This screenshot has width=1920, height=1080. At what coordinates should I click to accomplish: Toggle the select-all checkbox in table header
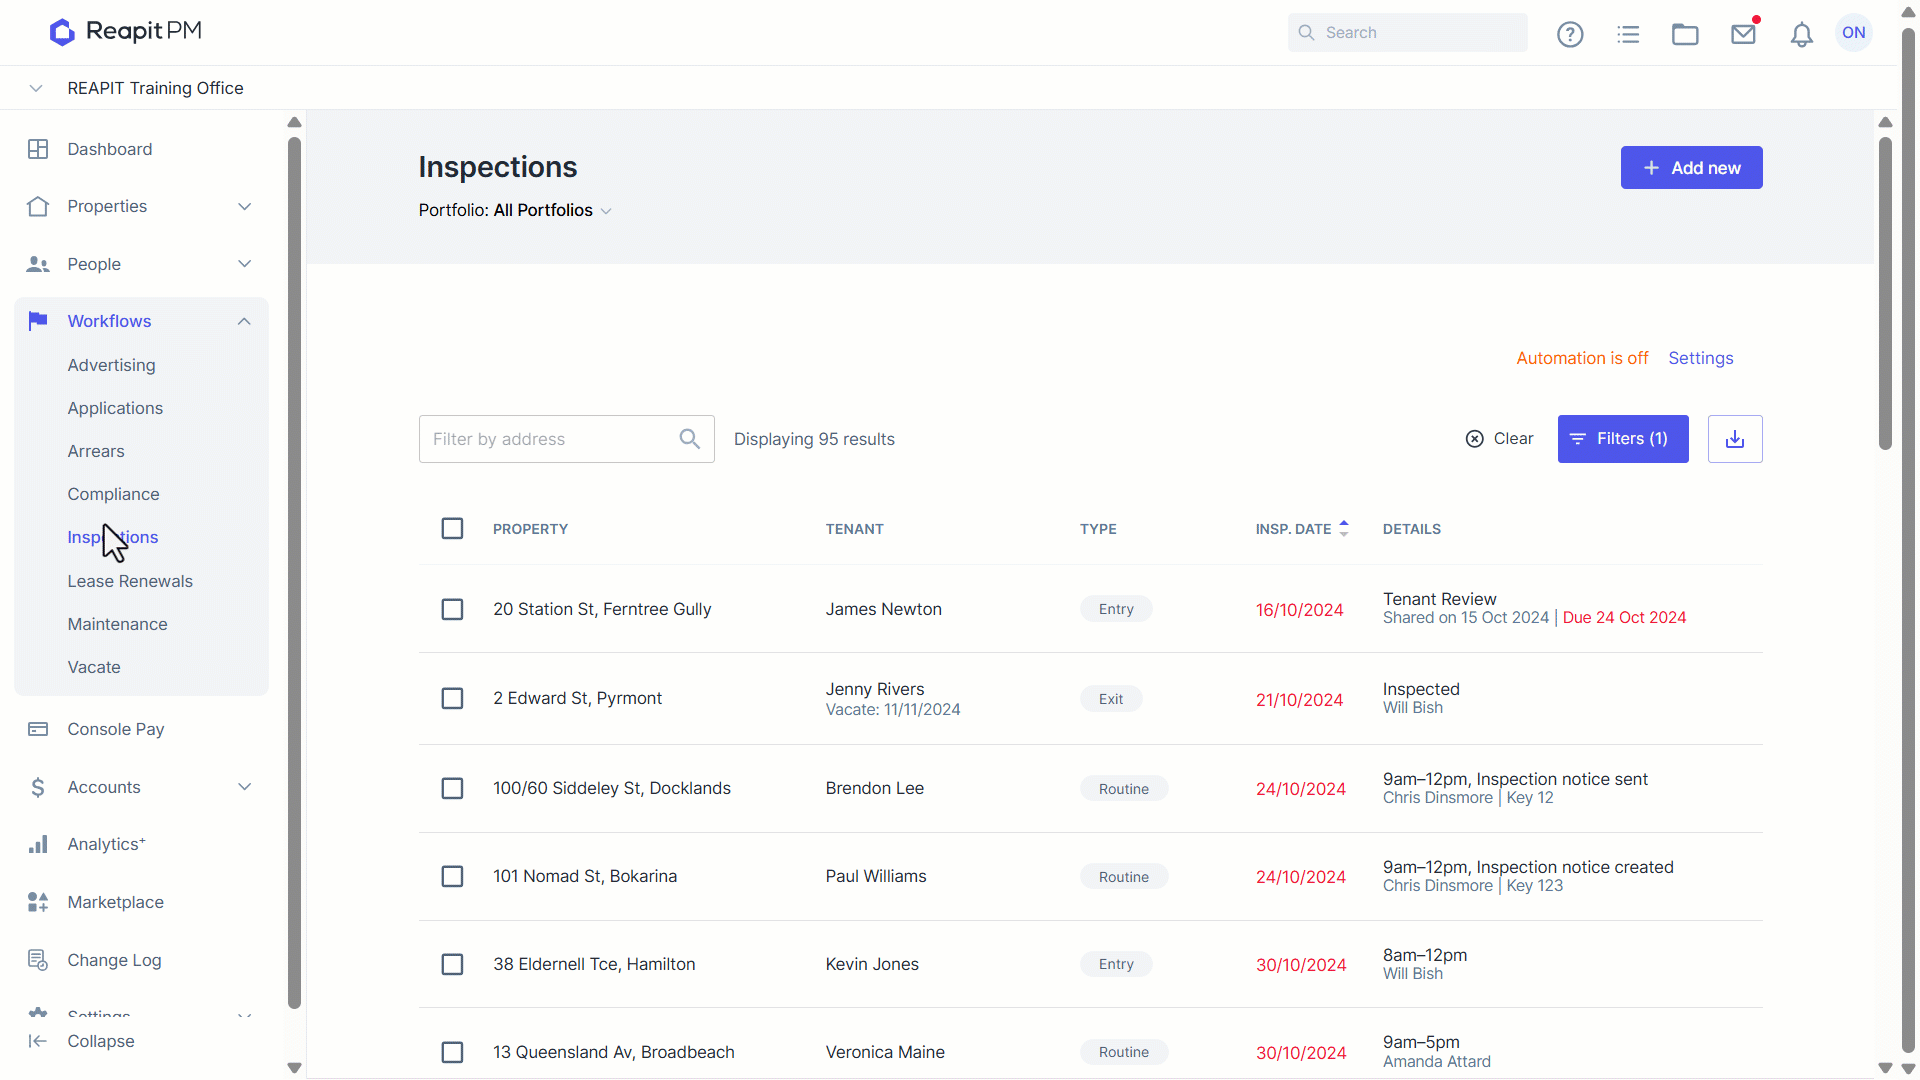452,528
